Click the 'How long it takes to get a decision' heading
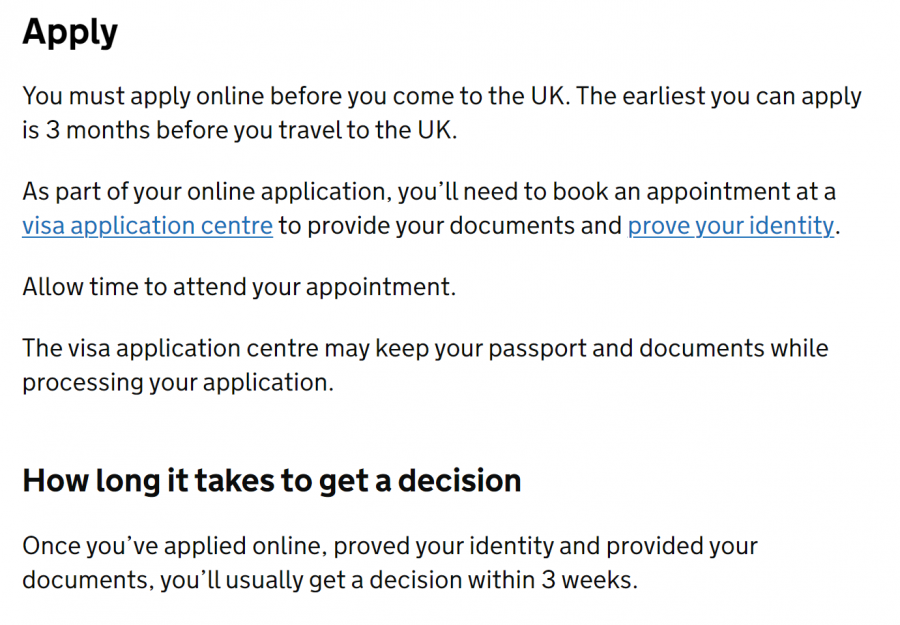Screen dimensions: 900x625 [x=271, y=481]
